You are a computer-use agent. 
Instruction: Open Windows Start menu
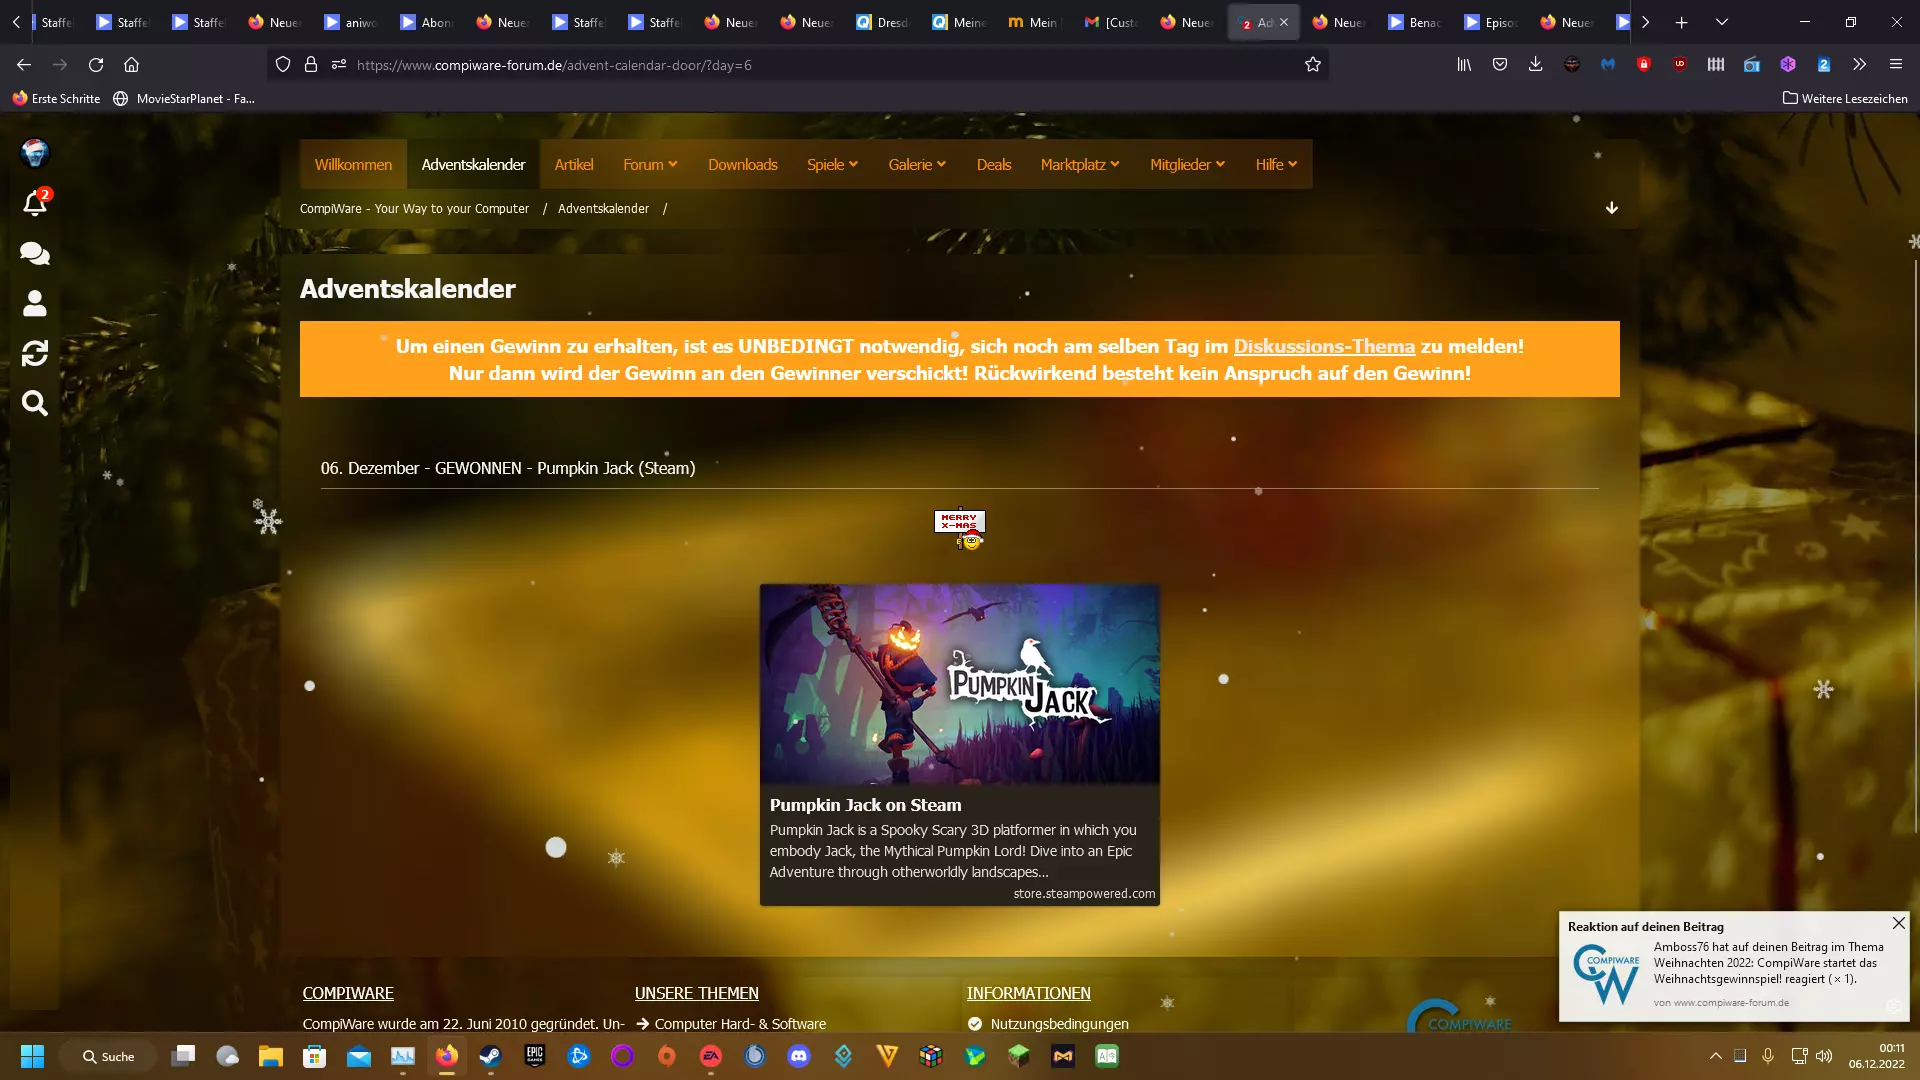tap(33, 1056)
